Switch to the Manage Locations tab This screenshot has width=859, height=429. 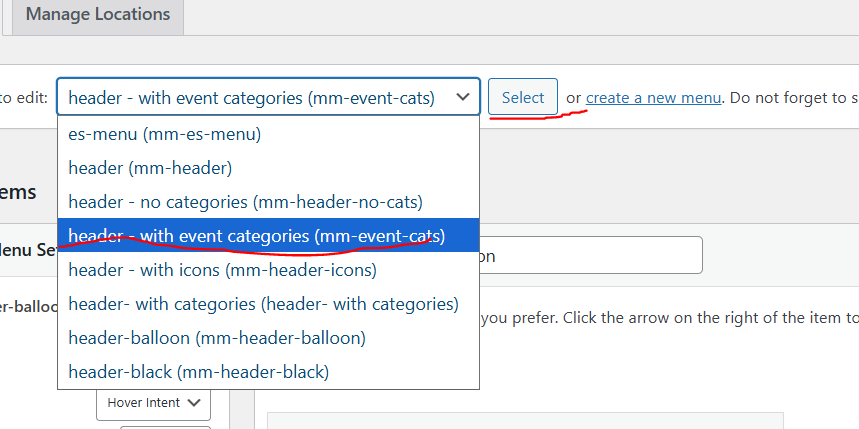click(x=98, y=15)
